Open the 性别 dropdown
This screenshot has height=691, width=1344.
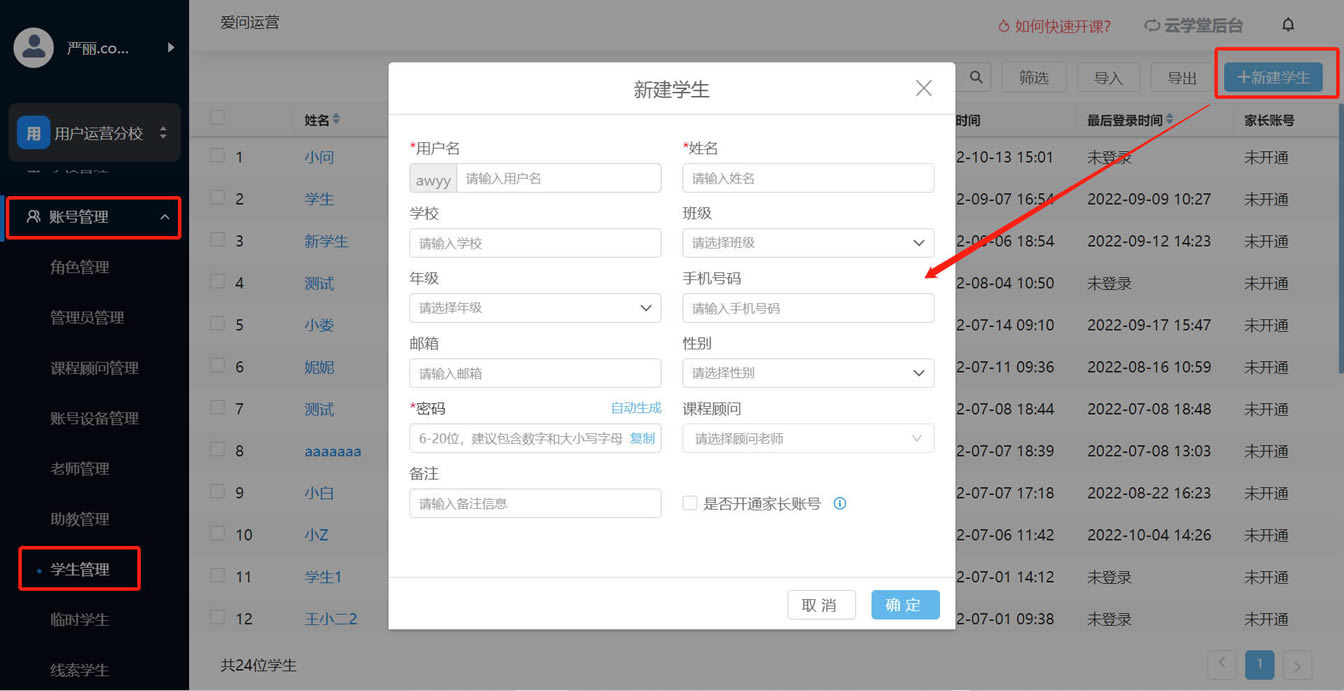808,373
